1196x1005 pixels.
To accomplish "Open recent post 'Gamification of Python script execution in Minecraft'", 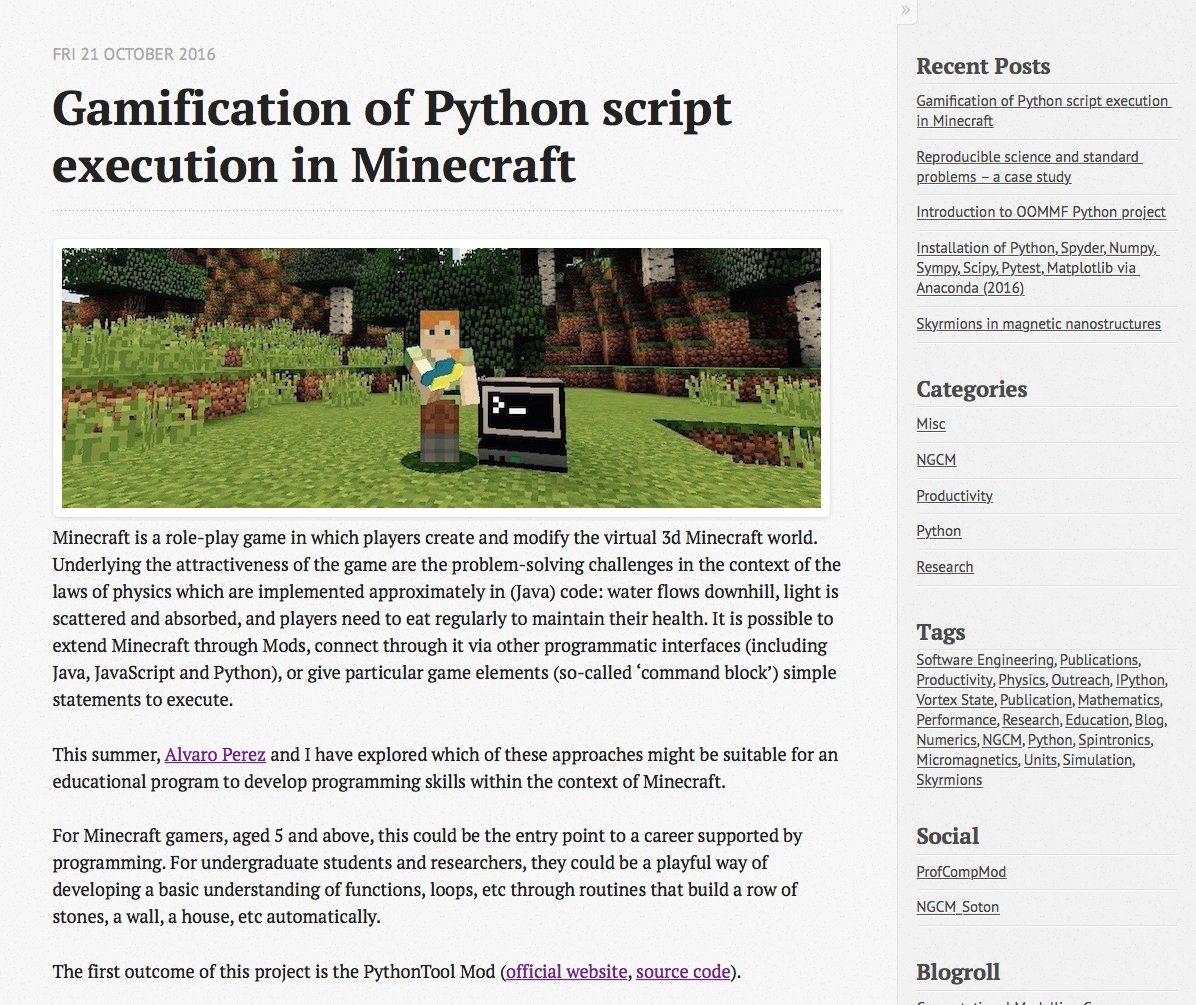I will coord(1043,111).
